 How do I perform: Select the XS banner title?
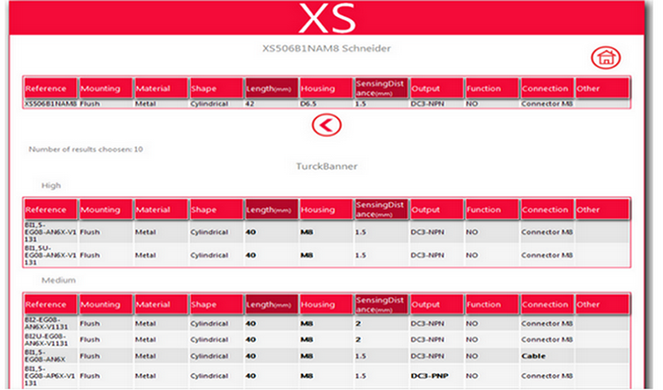click(327, 18)
